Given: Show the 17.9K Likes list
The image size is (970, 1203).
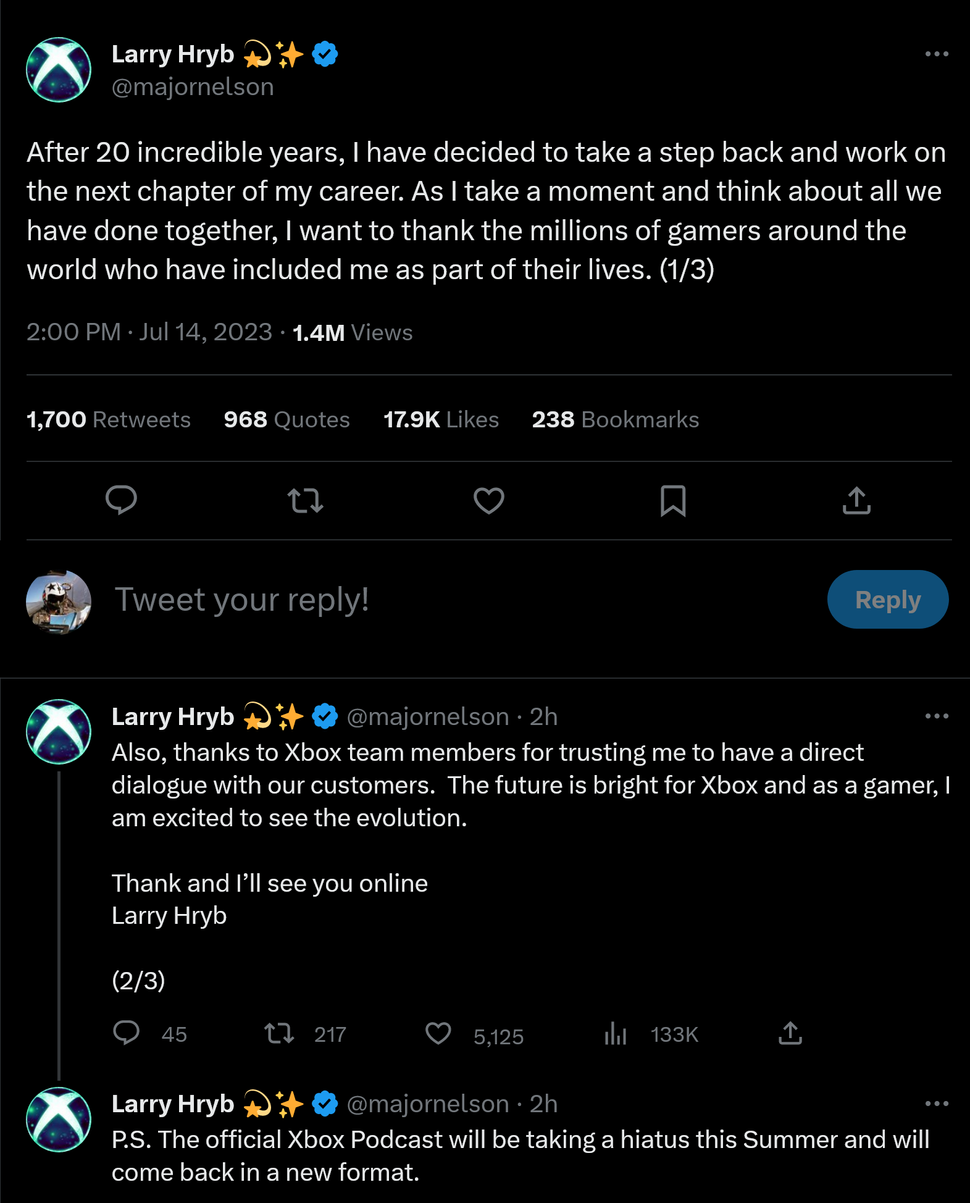Looking at the screenshot, I should point(441,420).
